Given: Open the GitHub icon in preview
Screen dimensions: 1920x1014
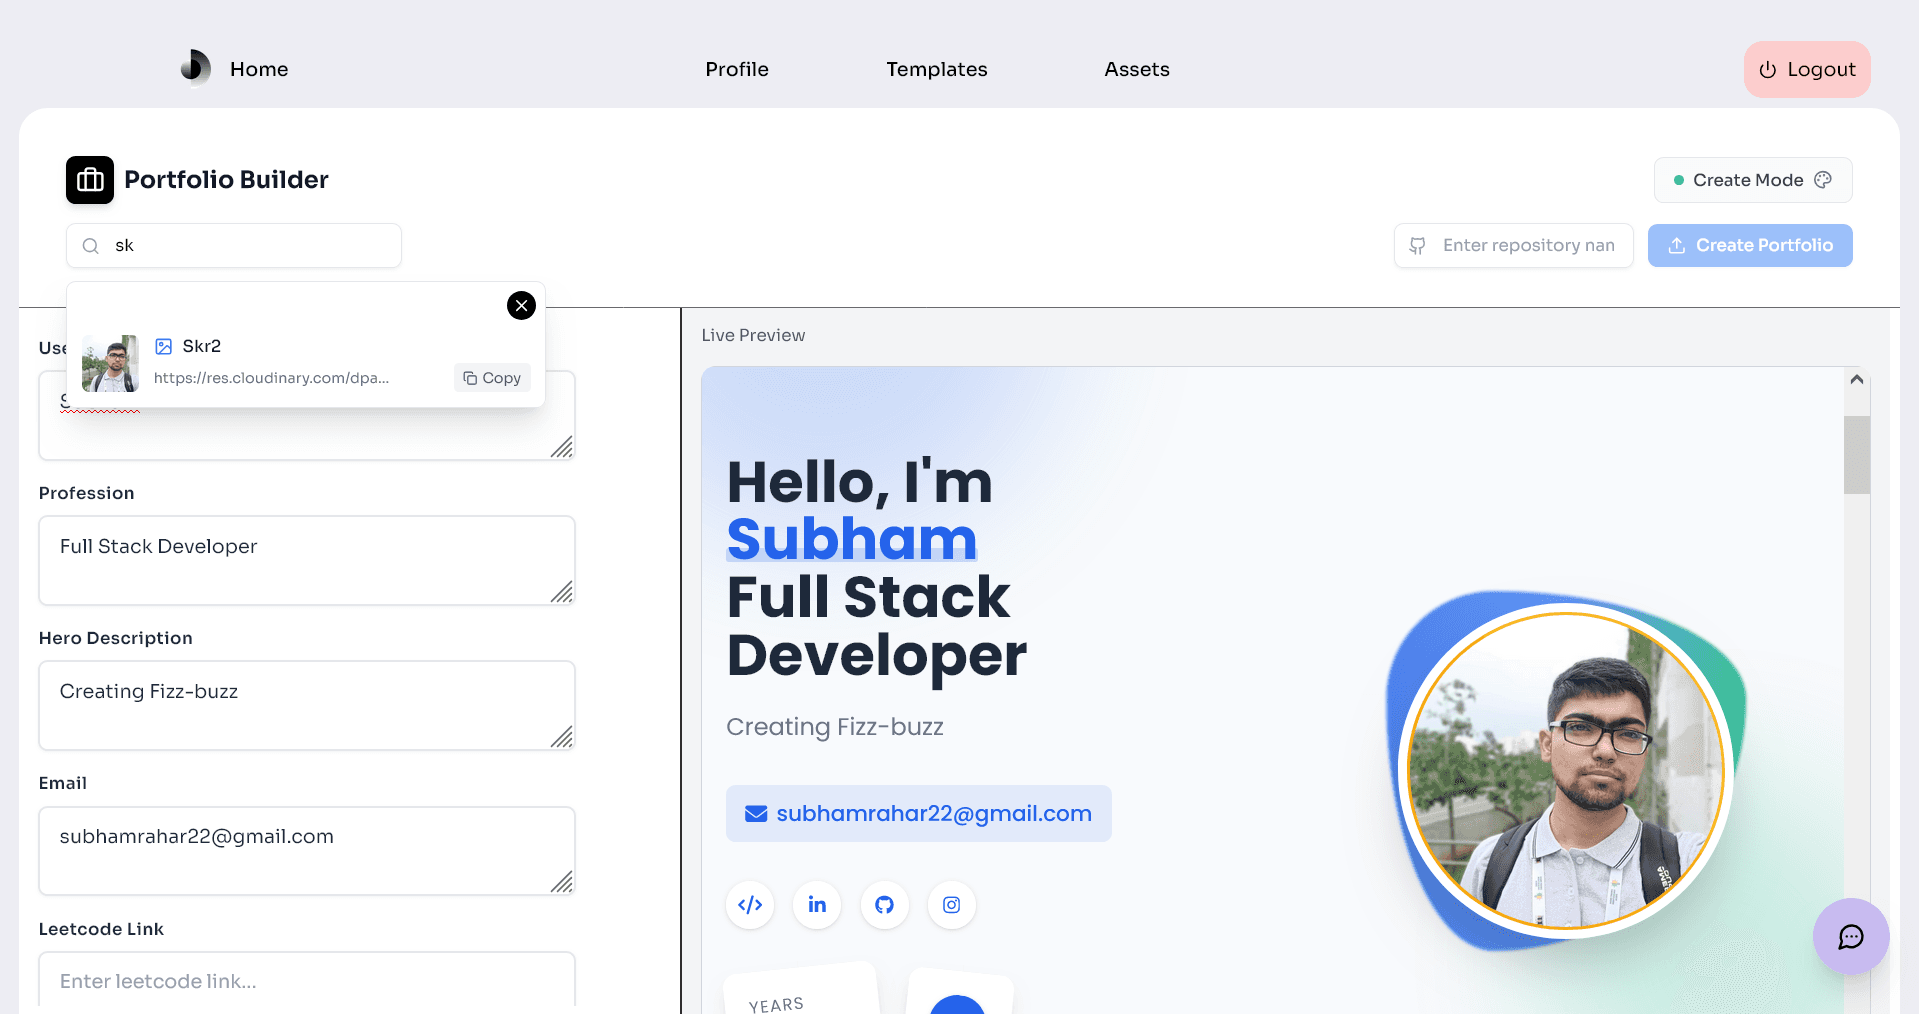Looking at the screenshot, I should click(884, 905).
